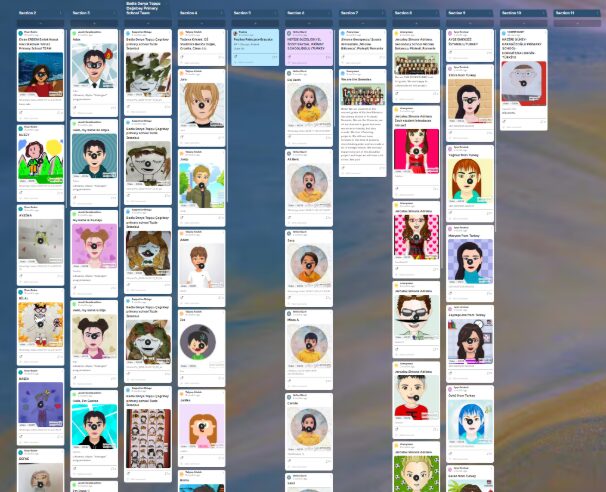Viewport: 606px width, 492px height.
Task: Add a new post under Section 5
Action: (x=256, y=22)
